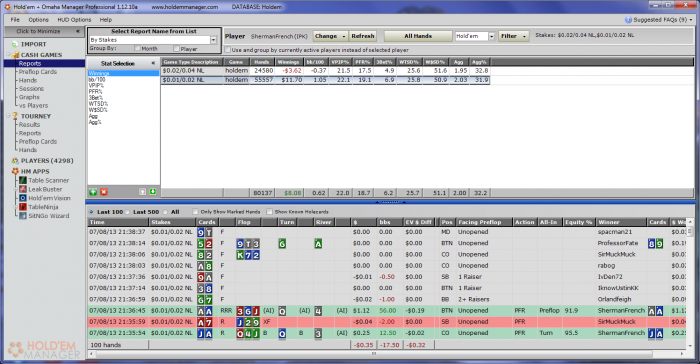Select the Last 500 radio button
This screenshot has height=364, width=700.
128,212
